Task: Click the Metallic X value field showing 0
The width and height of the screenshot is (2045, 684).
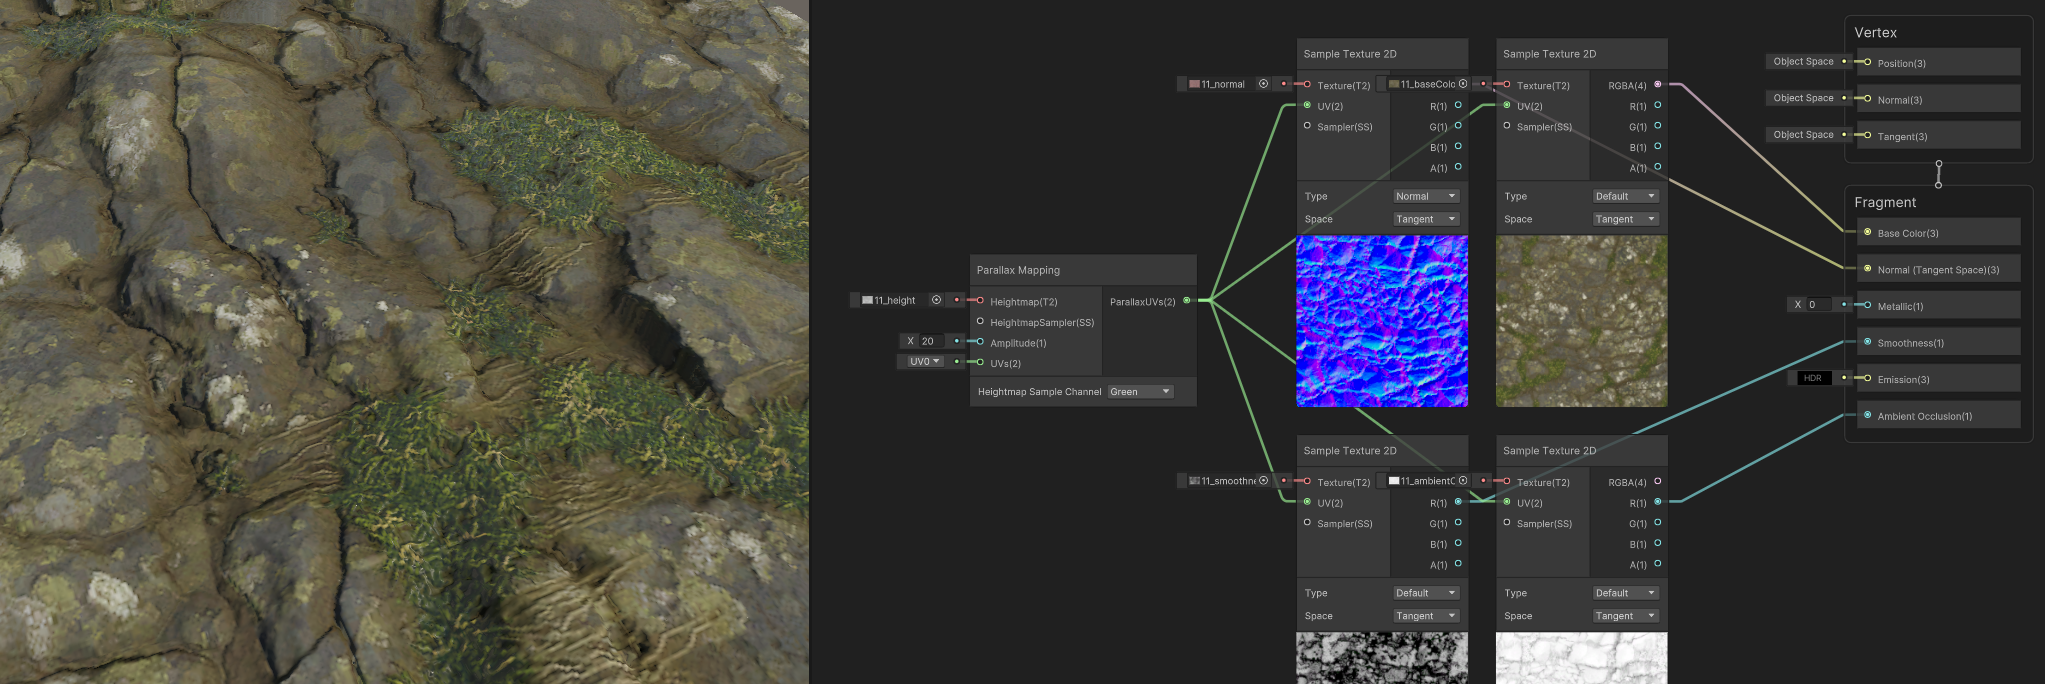Action: (1818, 304)
